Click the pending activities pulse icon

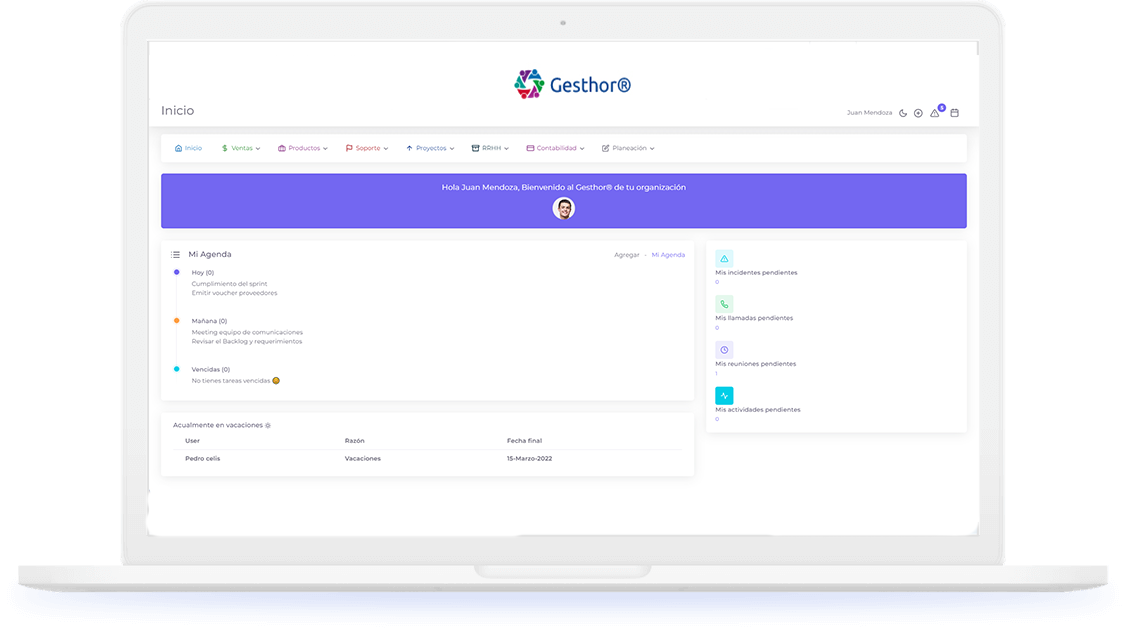pyautogui.click(x=724, y=395)
